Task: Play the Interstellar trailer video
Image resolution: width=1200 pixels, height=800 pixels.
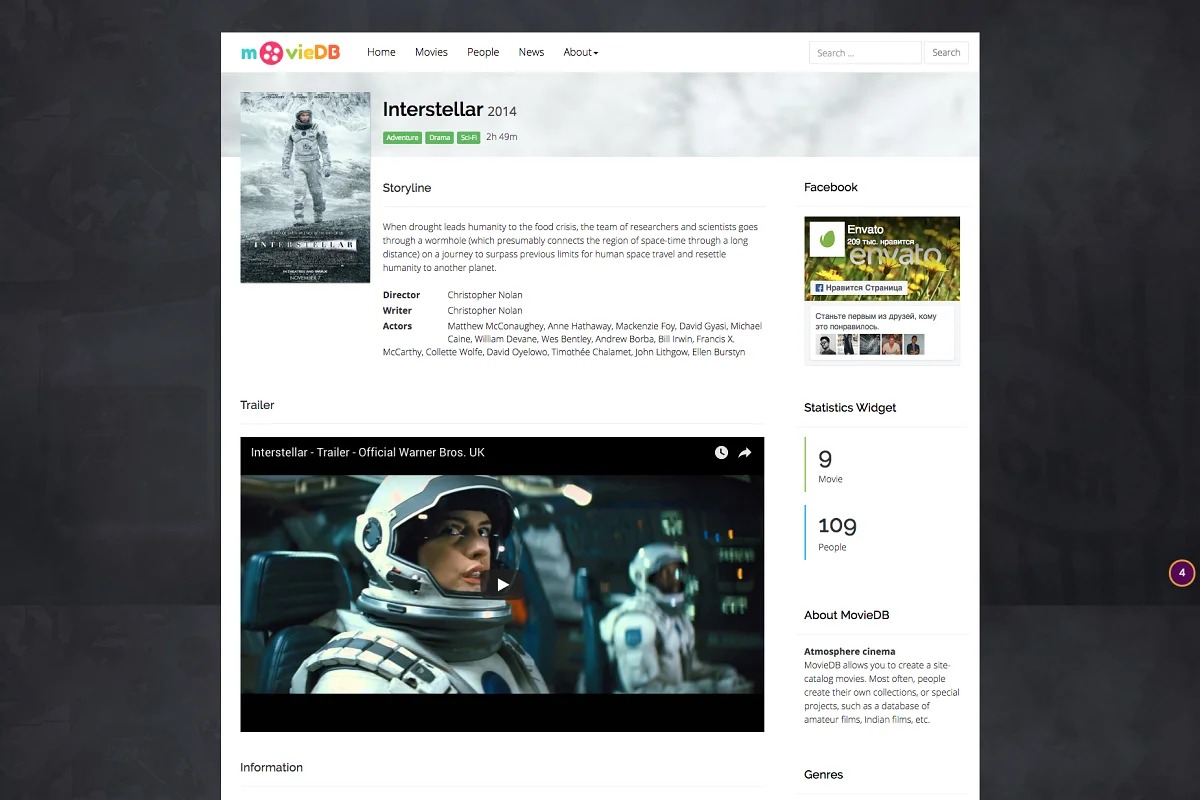Action: [502, 585]
